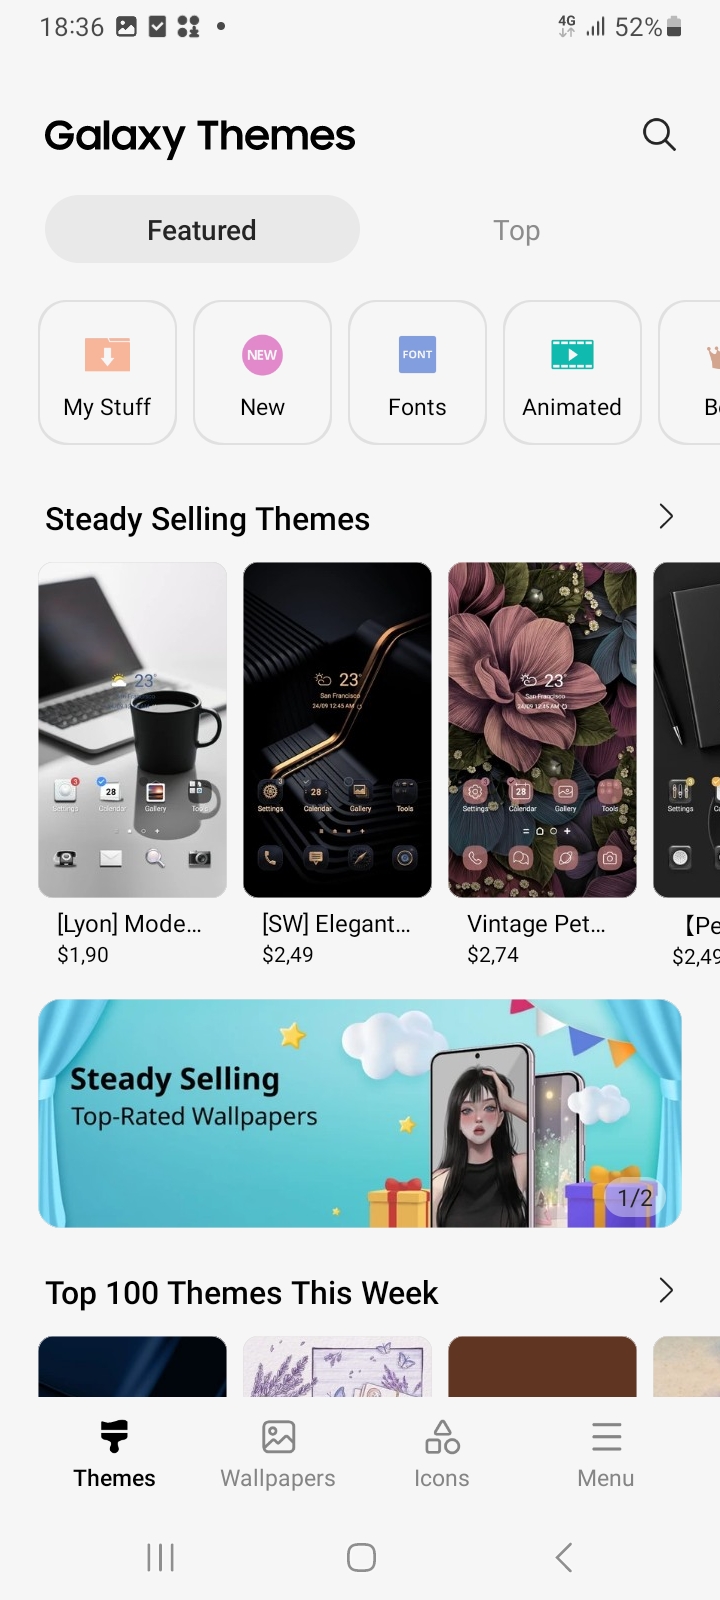
Task: Tap the Themes paintbrush icon
Action: tap(114, 1436)
